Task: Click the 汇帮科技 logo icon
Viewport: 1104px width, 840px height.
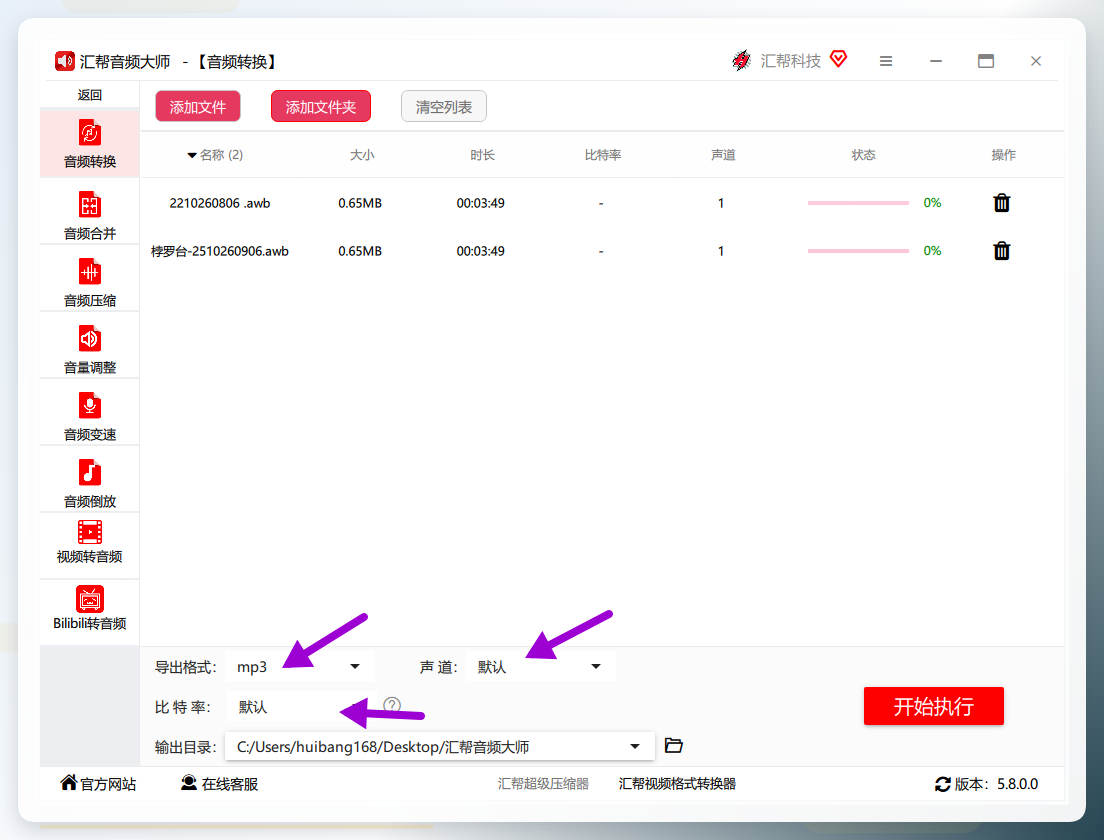Action: 741,61
